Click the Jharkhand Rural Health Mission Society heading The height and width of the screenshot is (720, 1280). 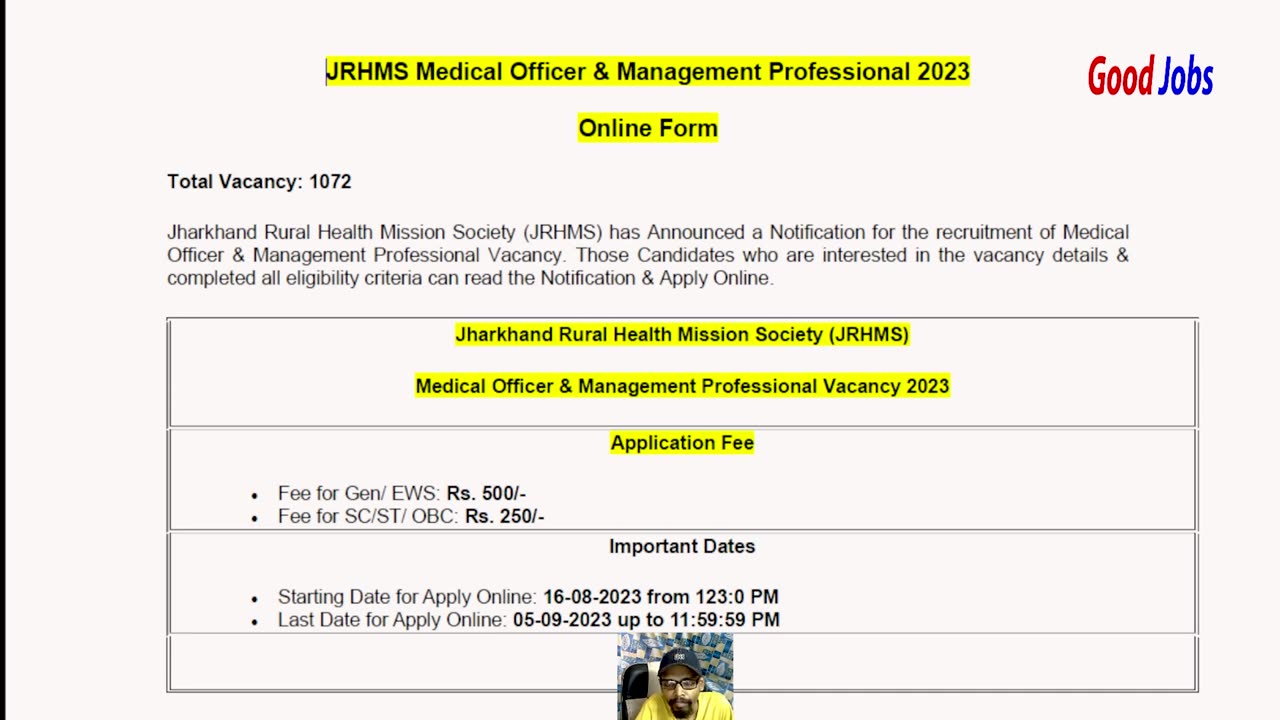click(682, 335)
